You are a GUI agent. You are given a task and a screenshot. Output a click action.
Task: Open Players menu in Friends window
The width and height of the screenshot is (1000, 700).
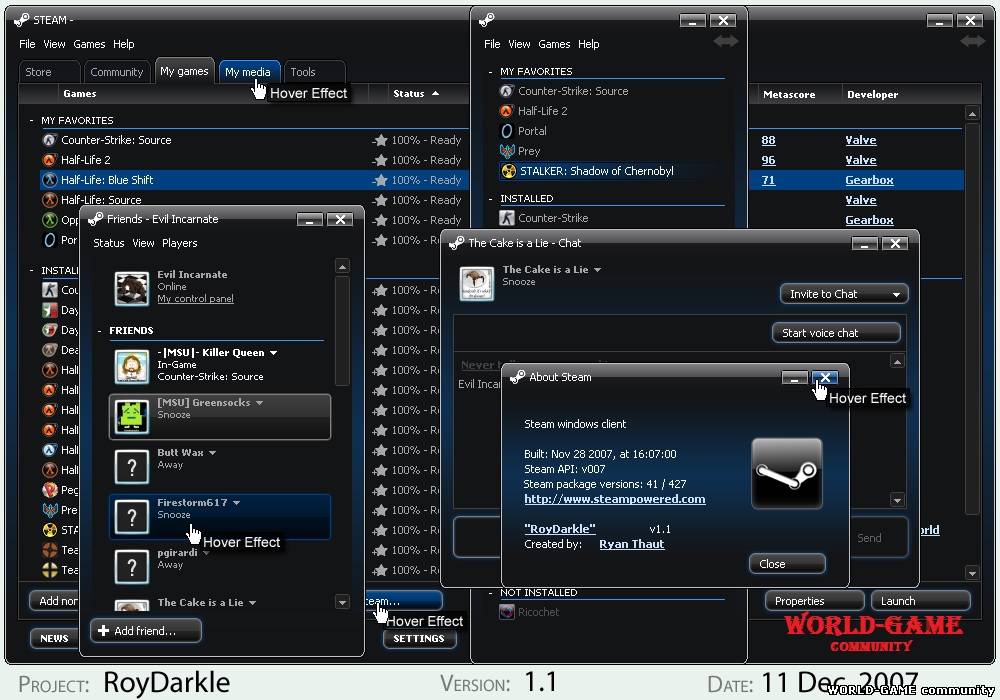(x=179, y=243)
